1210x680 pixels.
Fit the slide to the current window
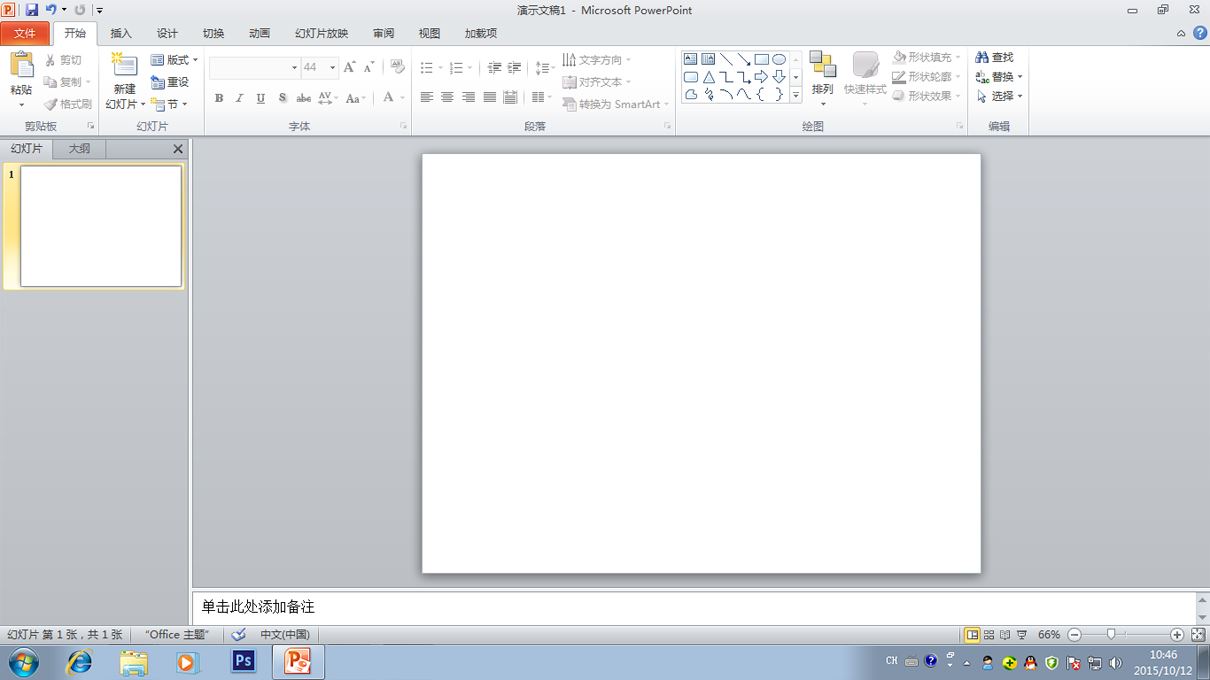1198,635
